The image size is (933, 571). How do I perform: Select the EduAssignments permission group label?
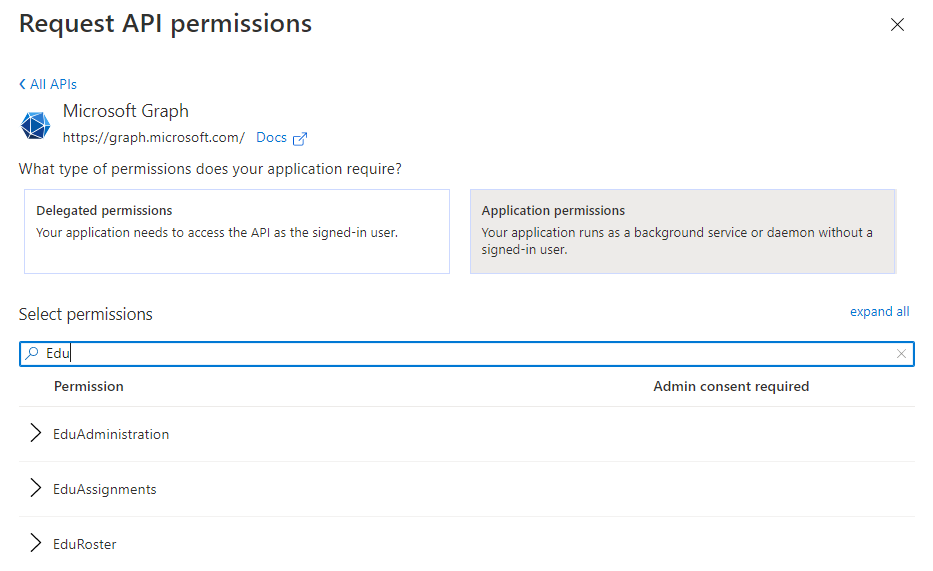click(x=105, y=489)
